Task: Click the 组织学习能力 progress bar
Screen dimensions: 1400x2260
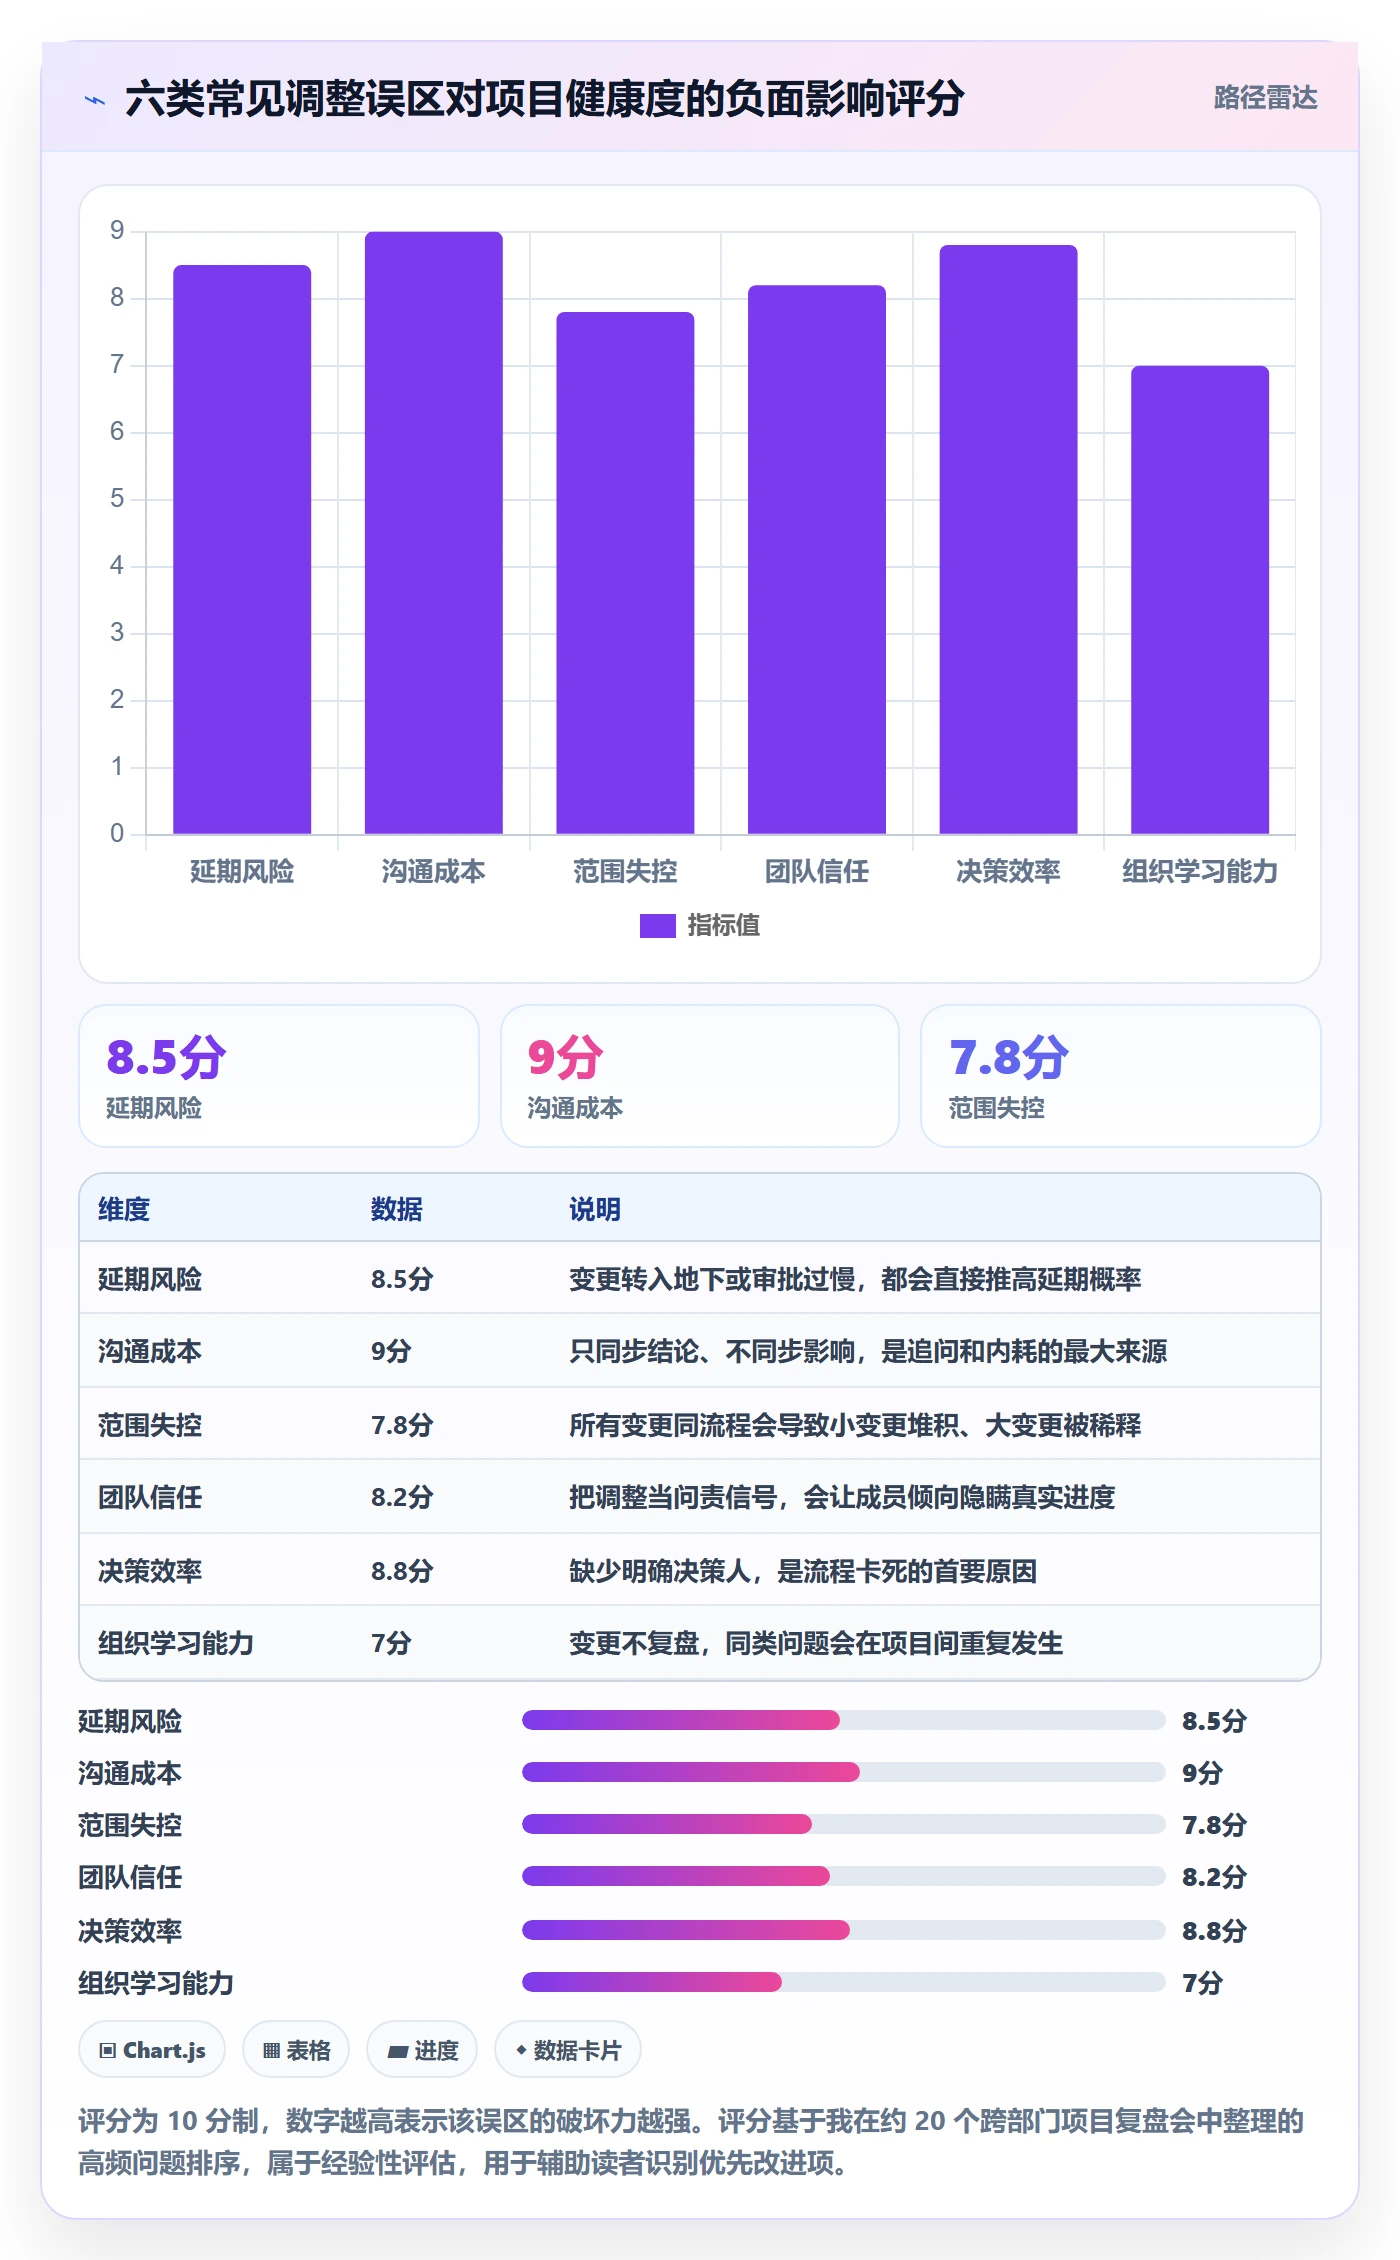Action: click(843, 1982)
